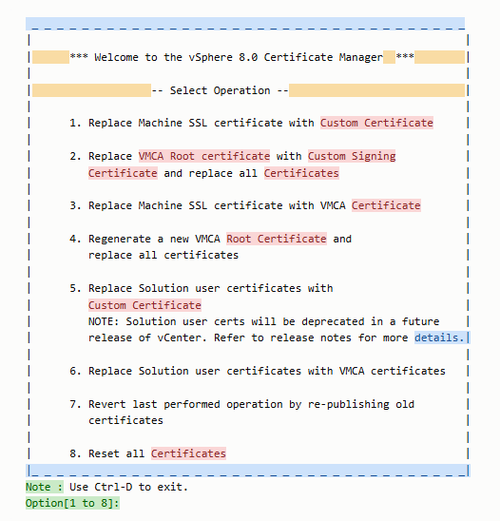
Task: Click option 7 Revert last performed operation line
Action: tap(242, 404)
